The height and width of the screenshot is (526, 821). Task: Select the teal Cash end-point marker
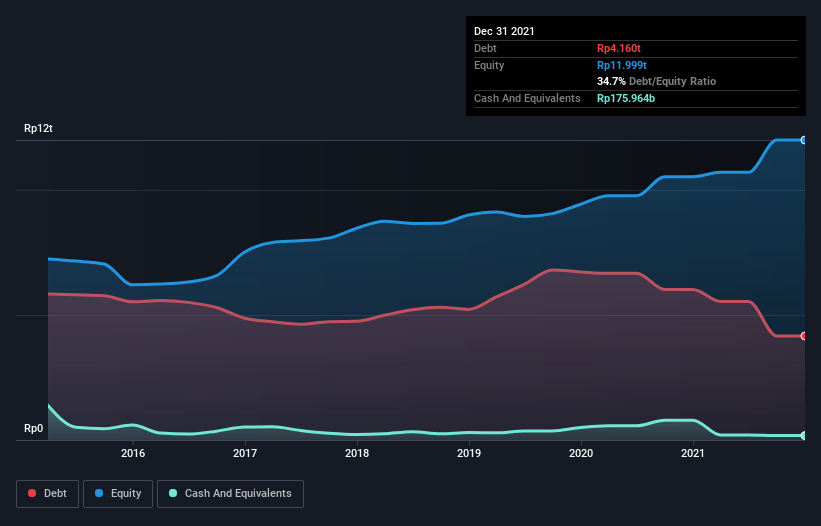pos(804,435)
